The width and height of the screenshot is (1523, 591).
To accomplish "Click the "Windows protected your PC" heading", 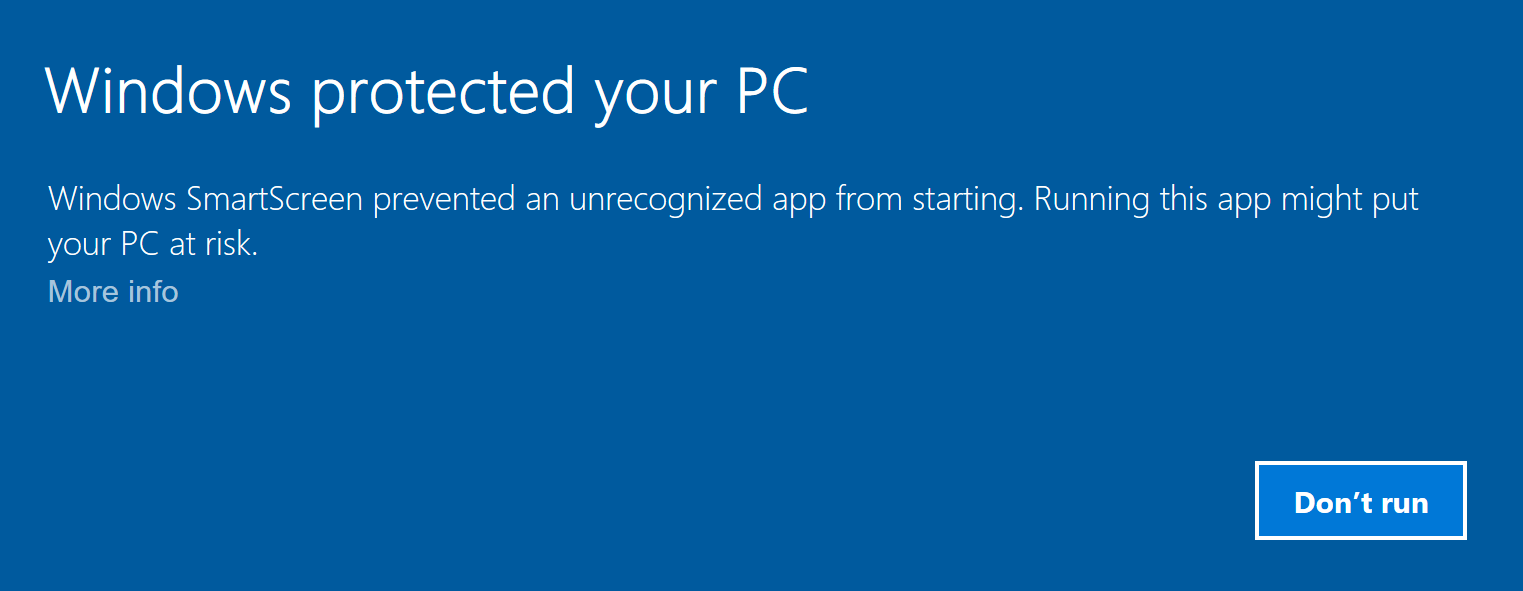I will pyautogui.click(x=426, y=92).
